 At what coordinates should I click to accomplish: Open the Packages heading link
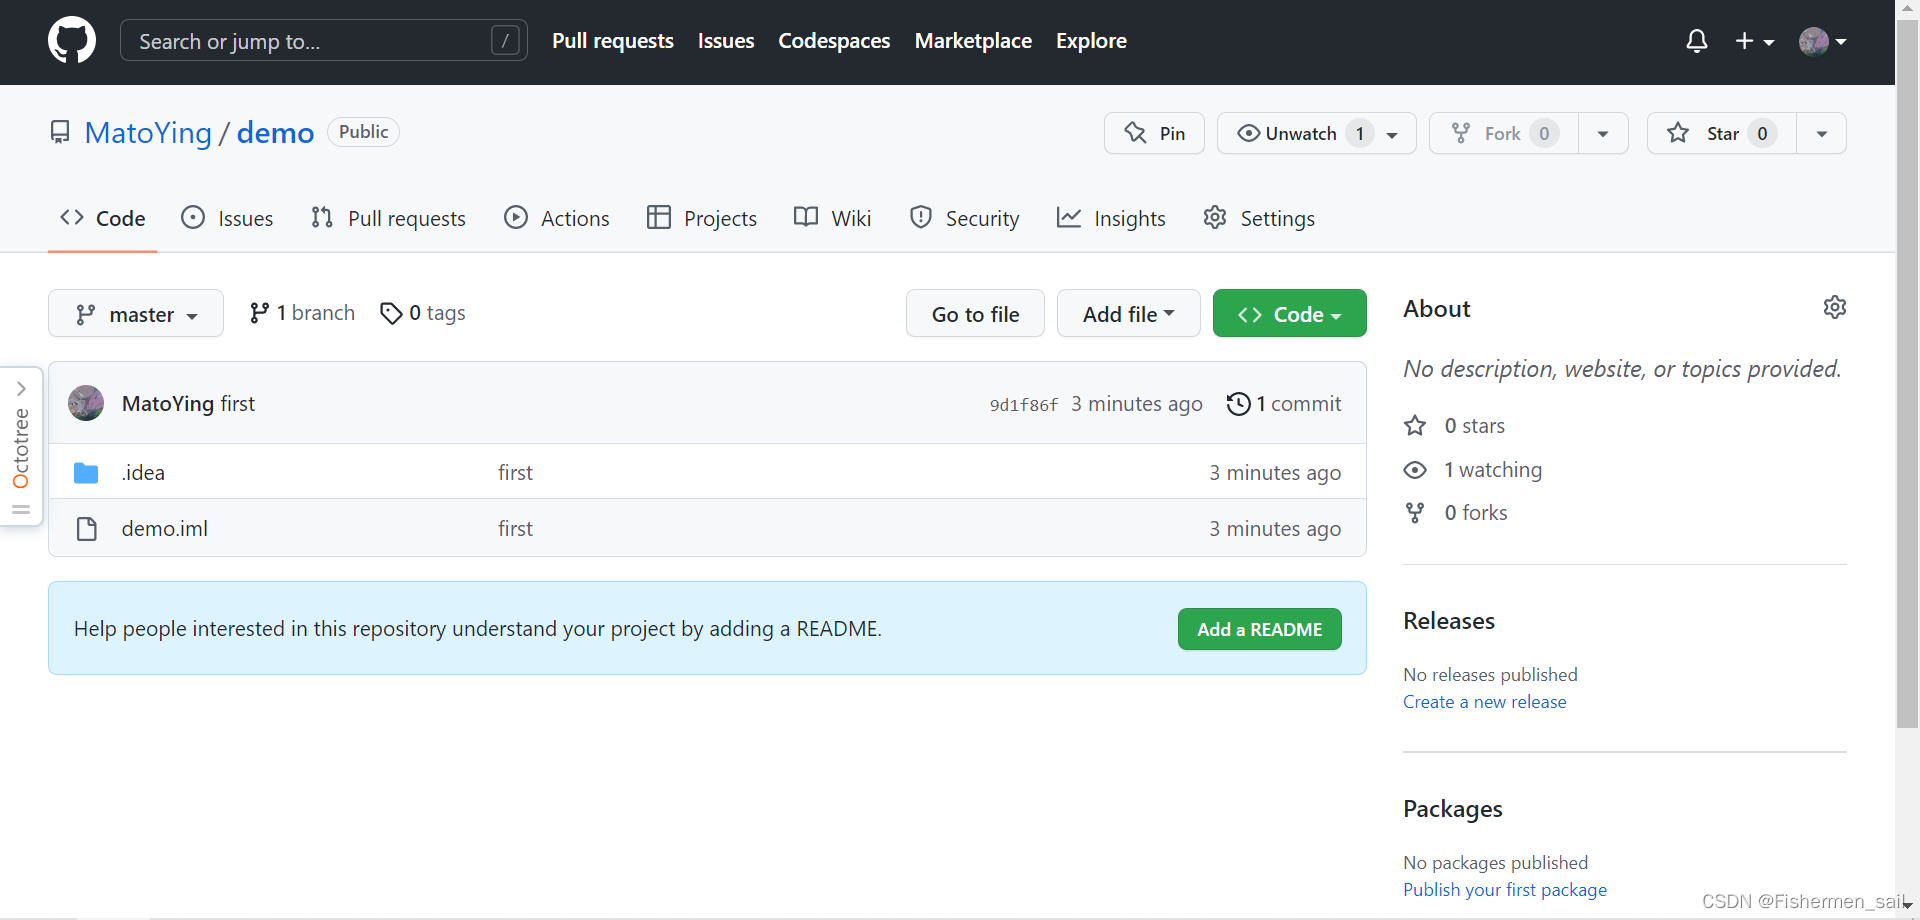pos(1452,809)
